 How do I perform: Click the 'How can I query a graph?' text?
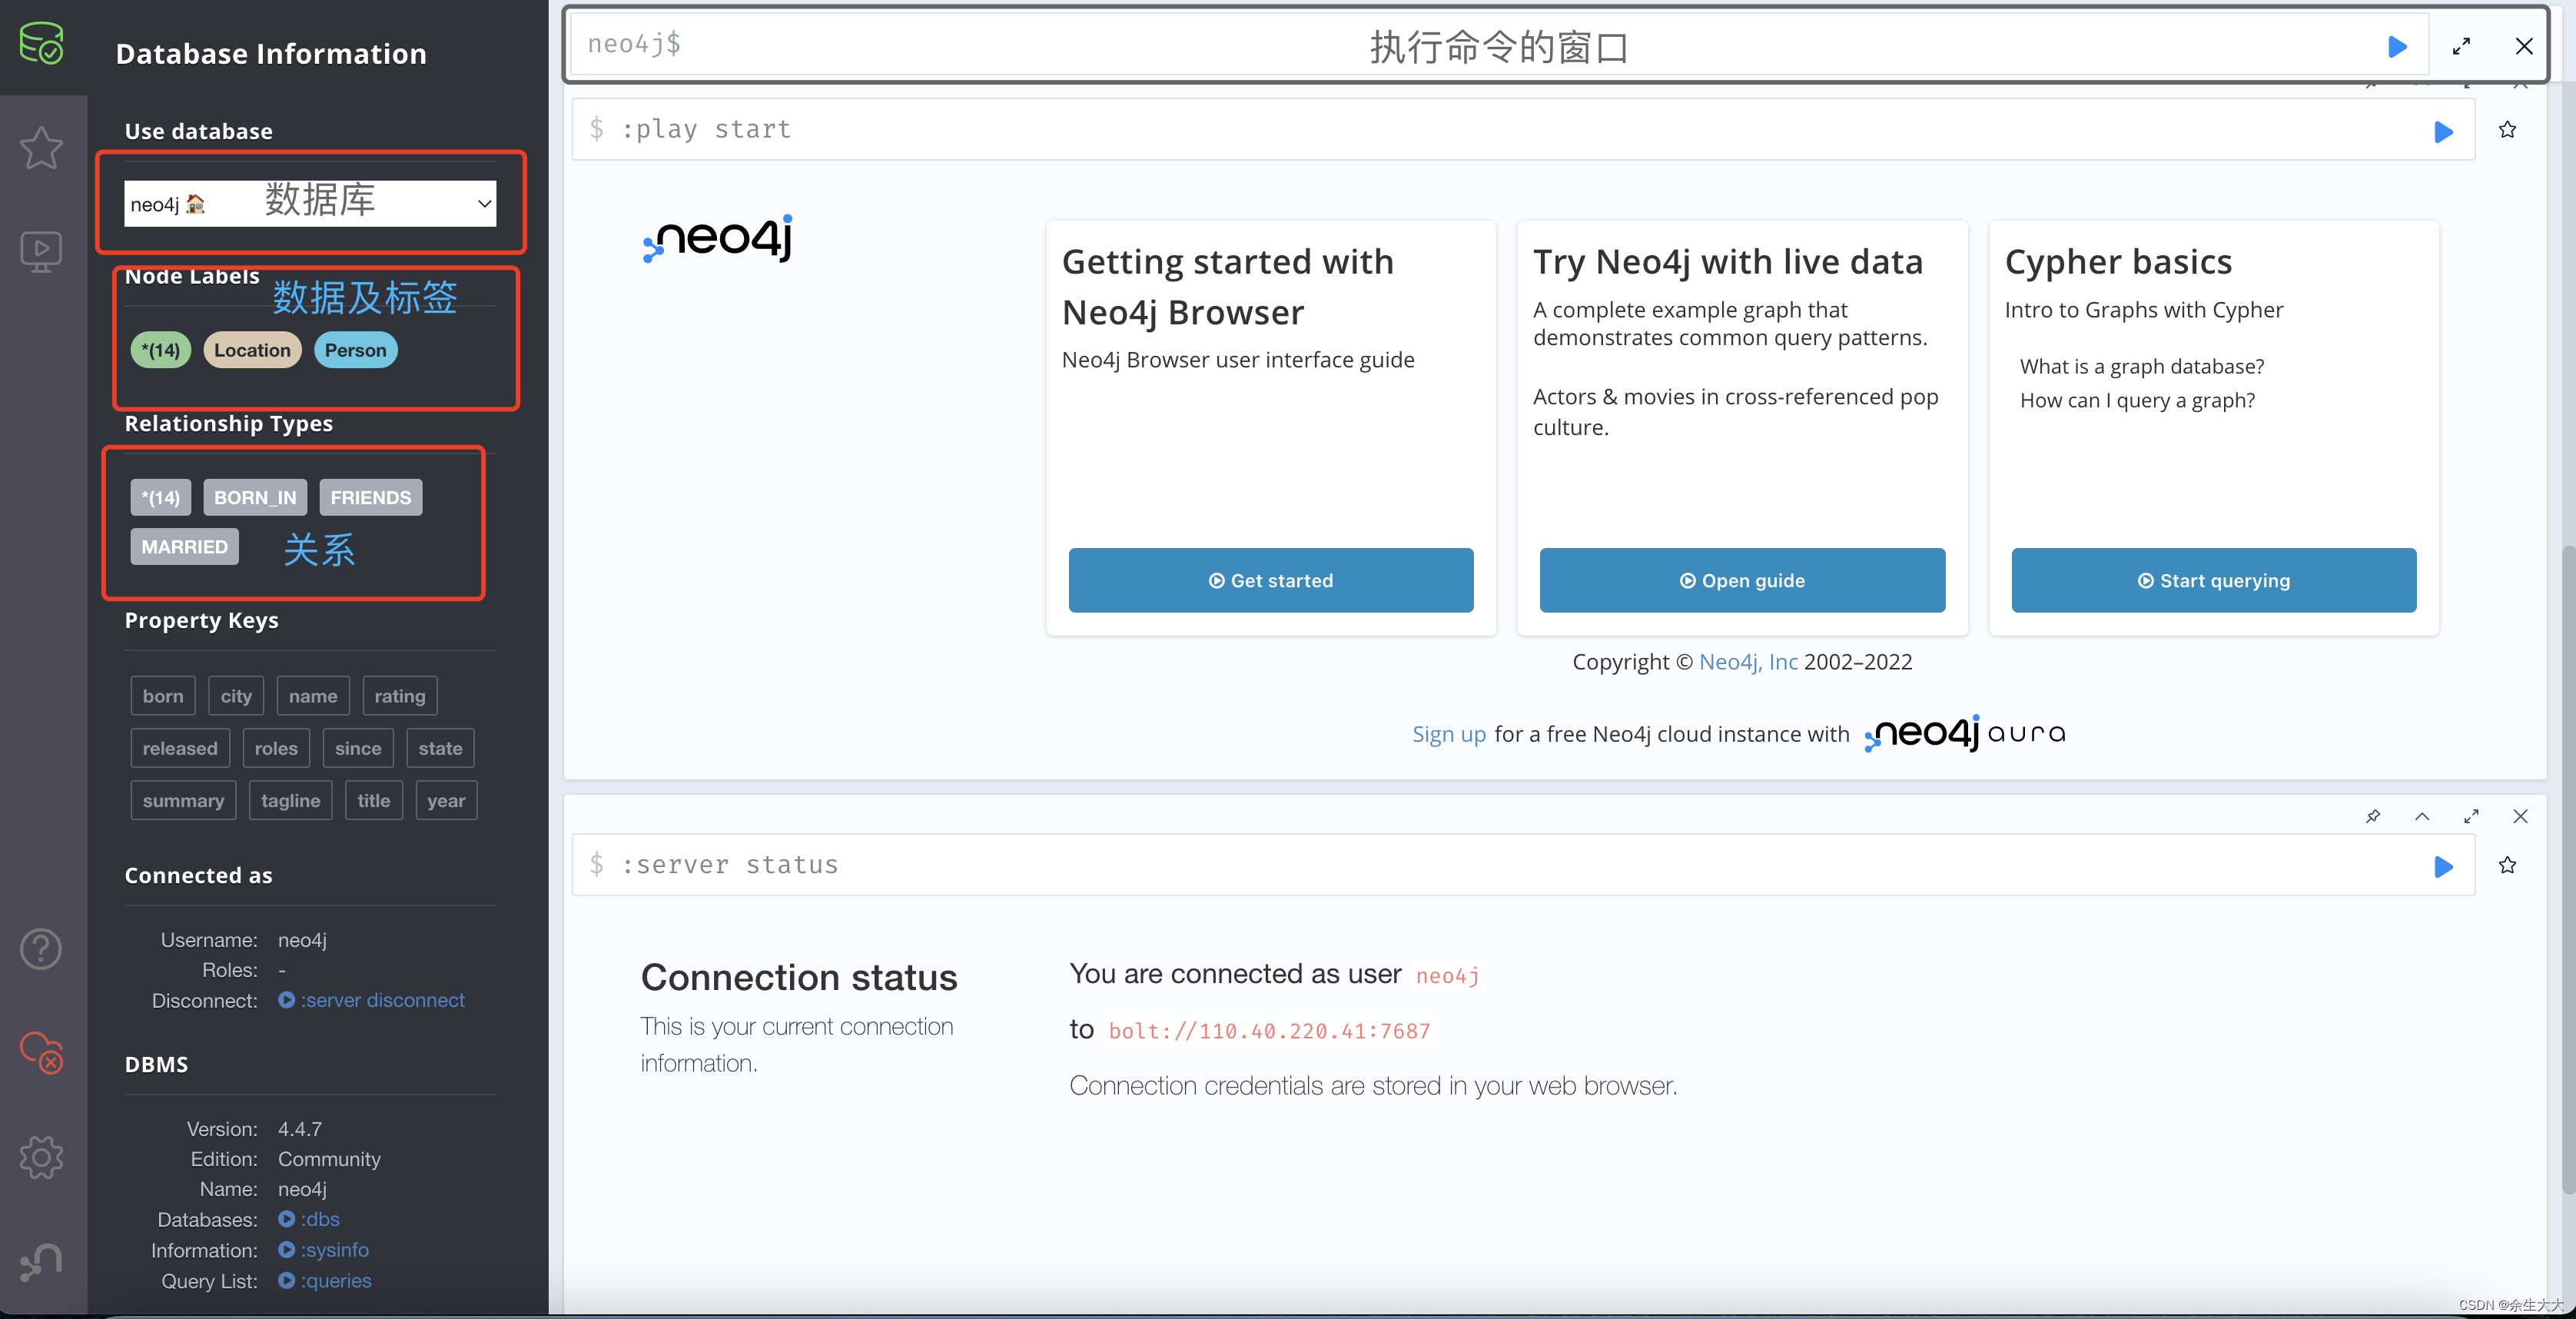2138,401
